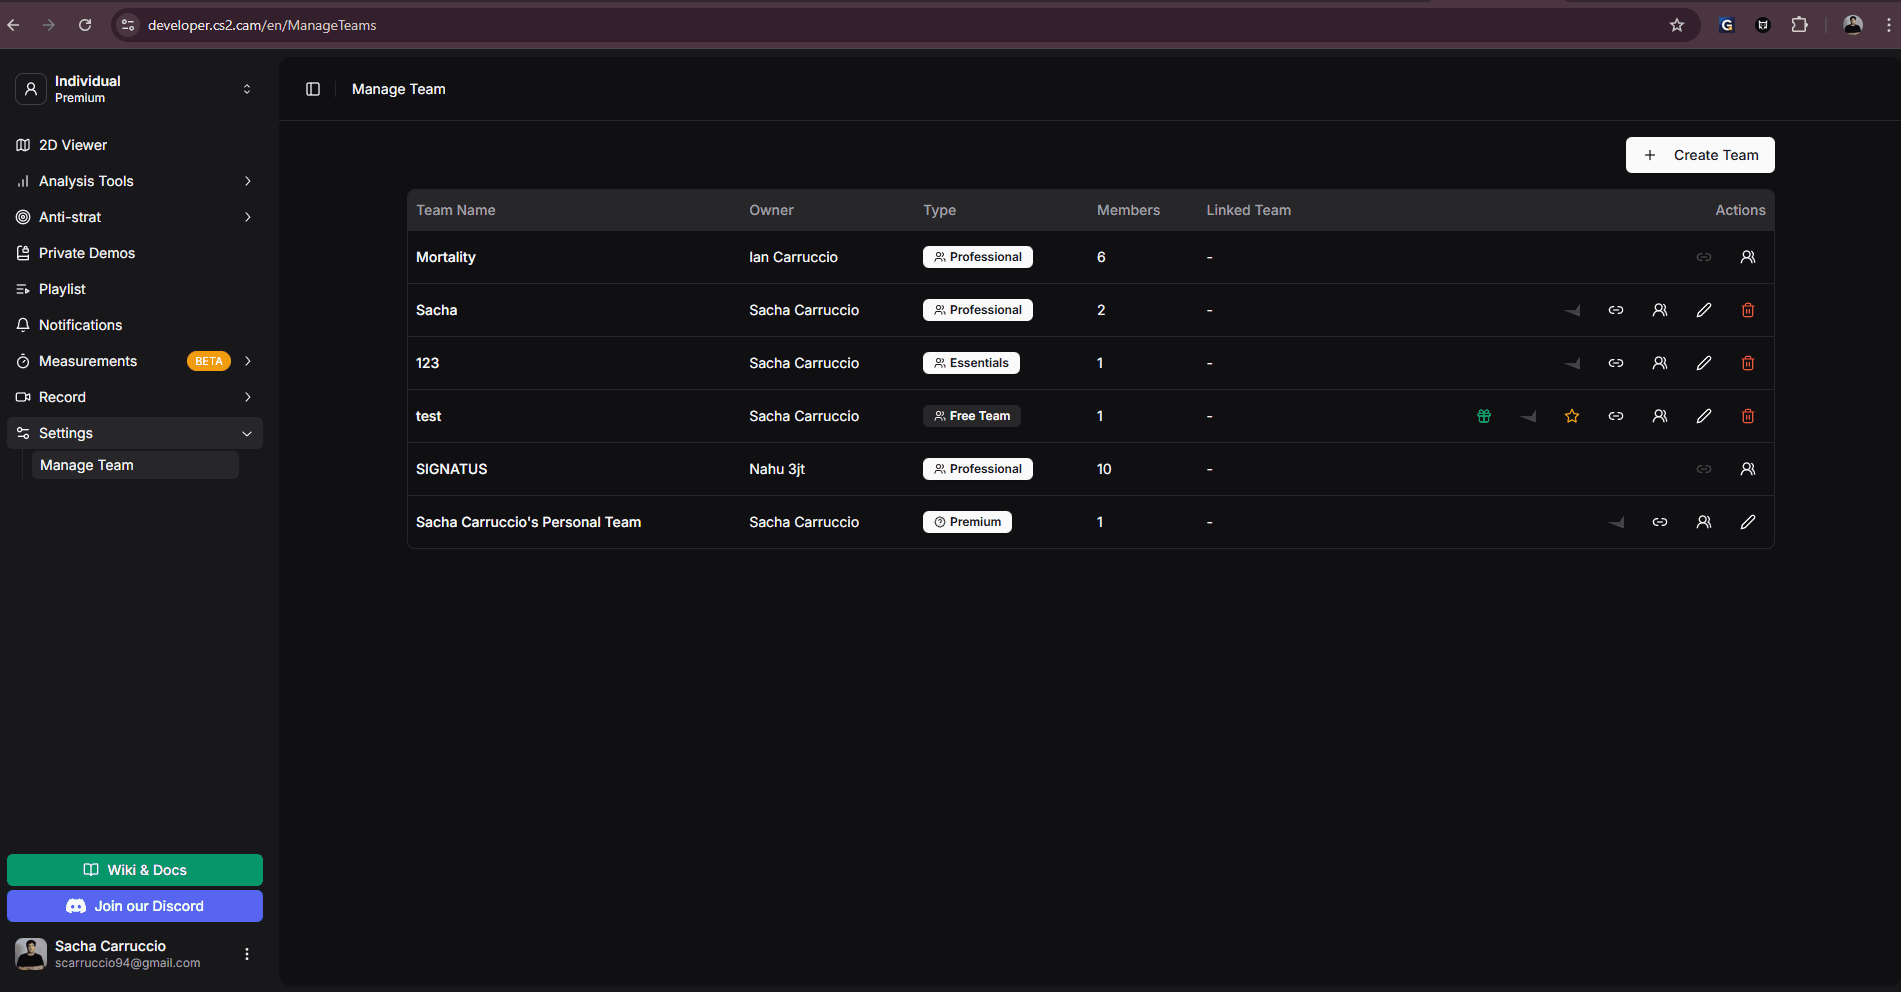
Task: Delete the Sacha team with trash icon
Action: tap(1748, 310)
